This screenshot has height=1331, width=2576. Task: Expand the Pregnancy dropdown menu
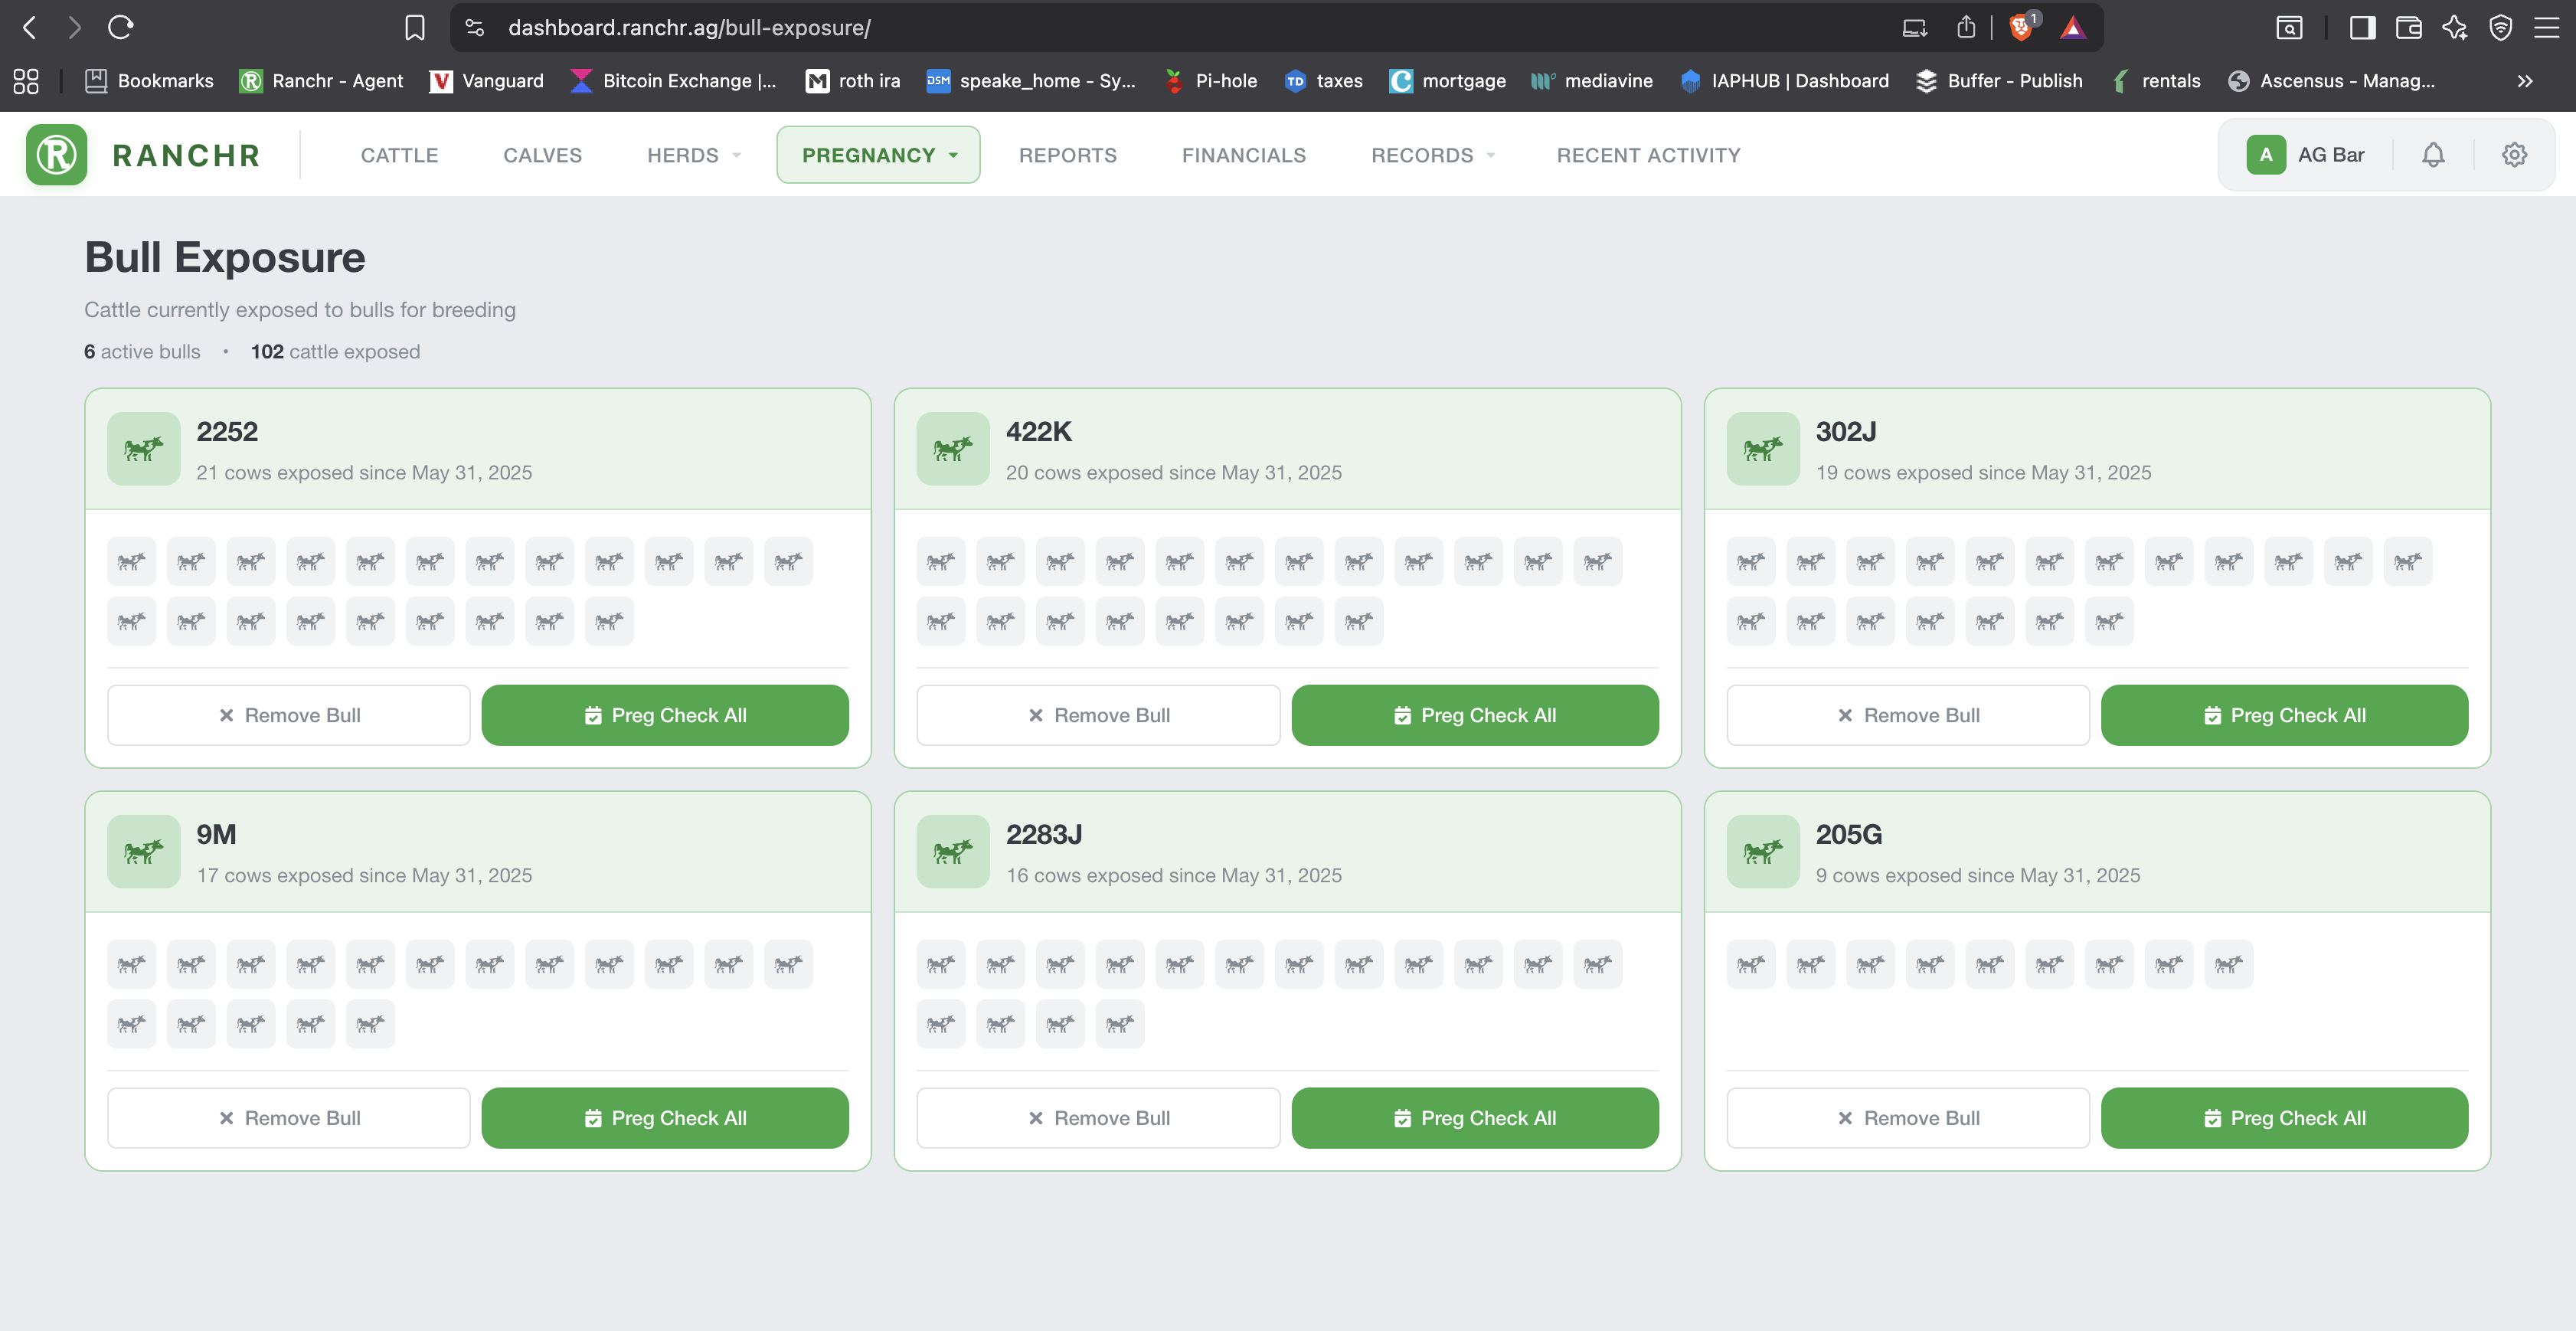tap(878, 155)
